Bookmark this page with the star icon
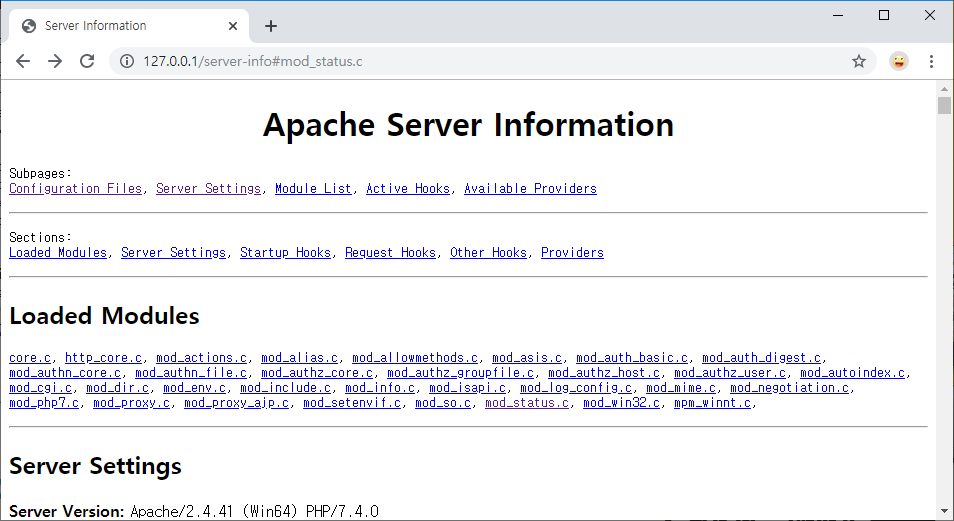This screenshot has width=954, height=521. coord(858,61)
